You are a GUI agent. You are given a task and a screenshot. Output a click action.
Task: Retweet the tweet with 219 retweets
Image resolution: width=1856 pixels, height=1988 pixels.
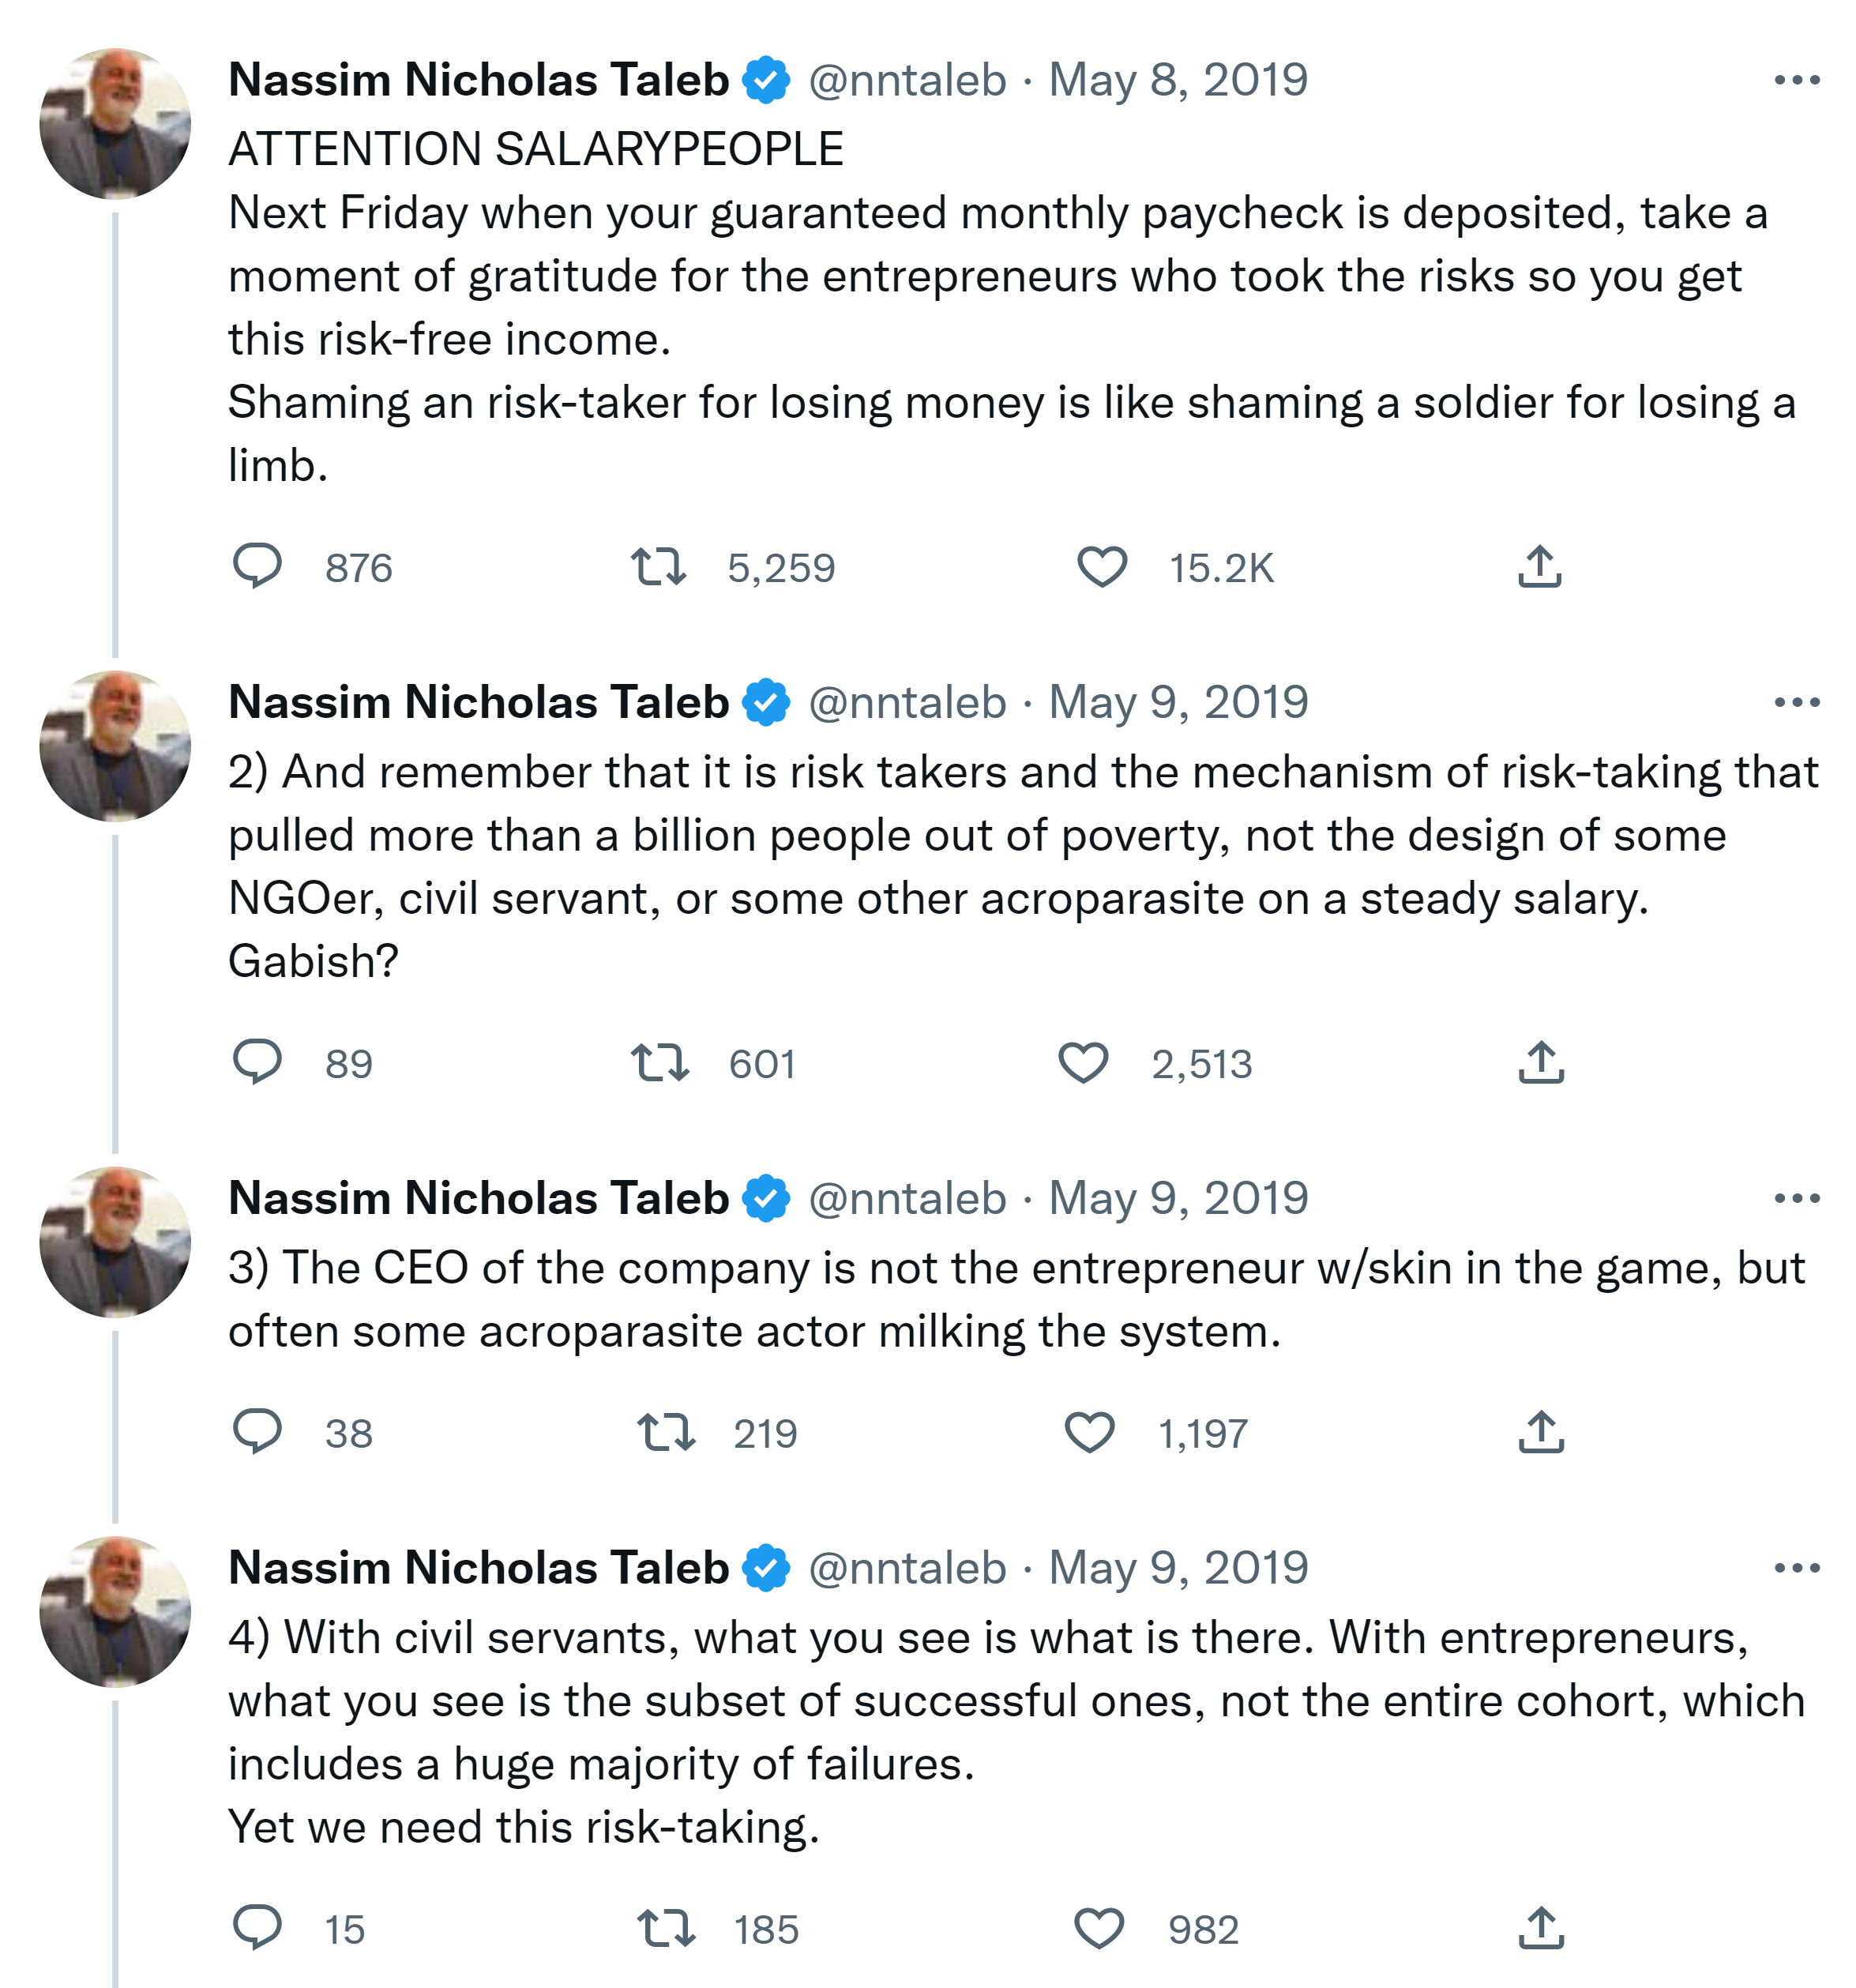click(666, 1431)
